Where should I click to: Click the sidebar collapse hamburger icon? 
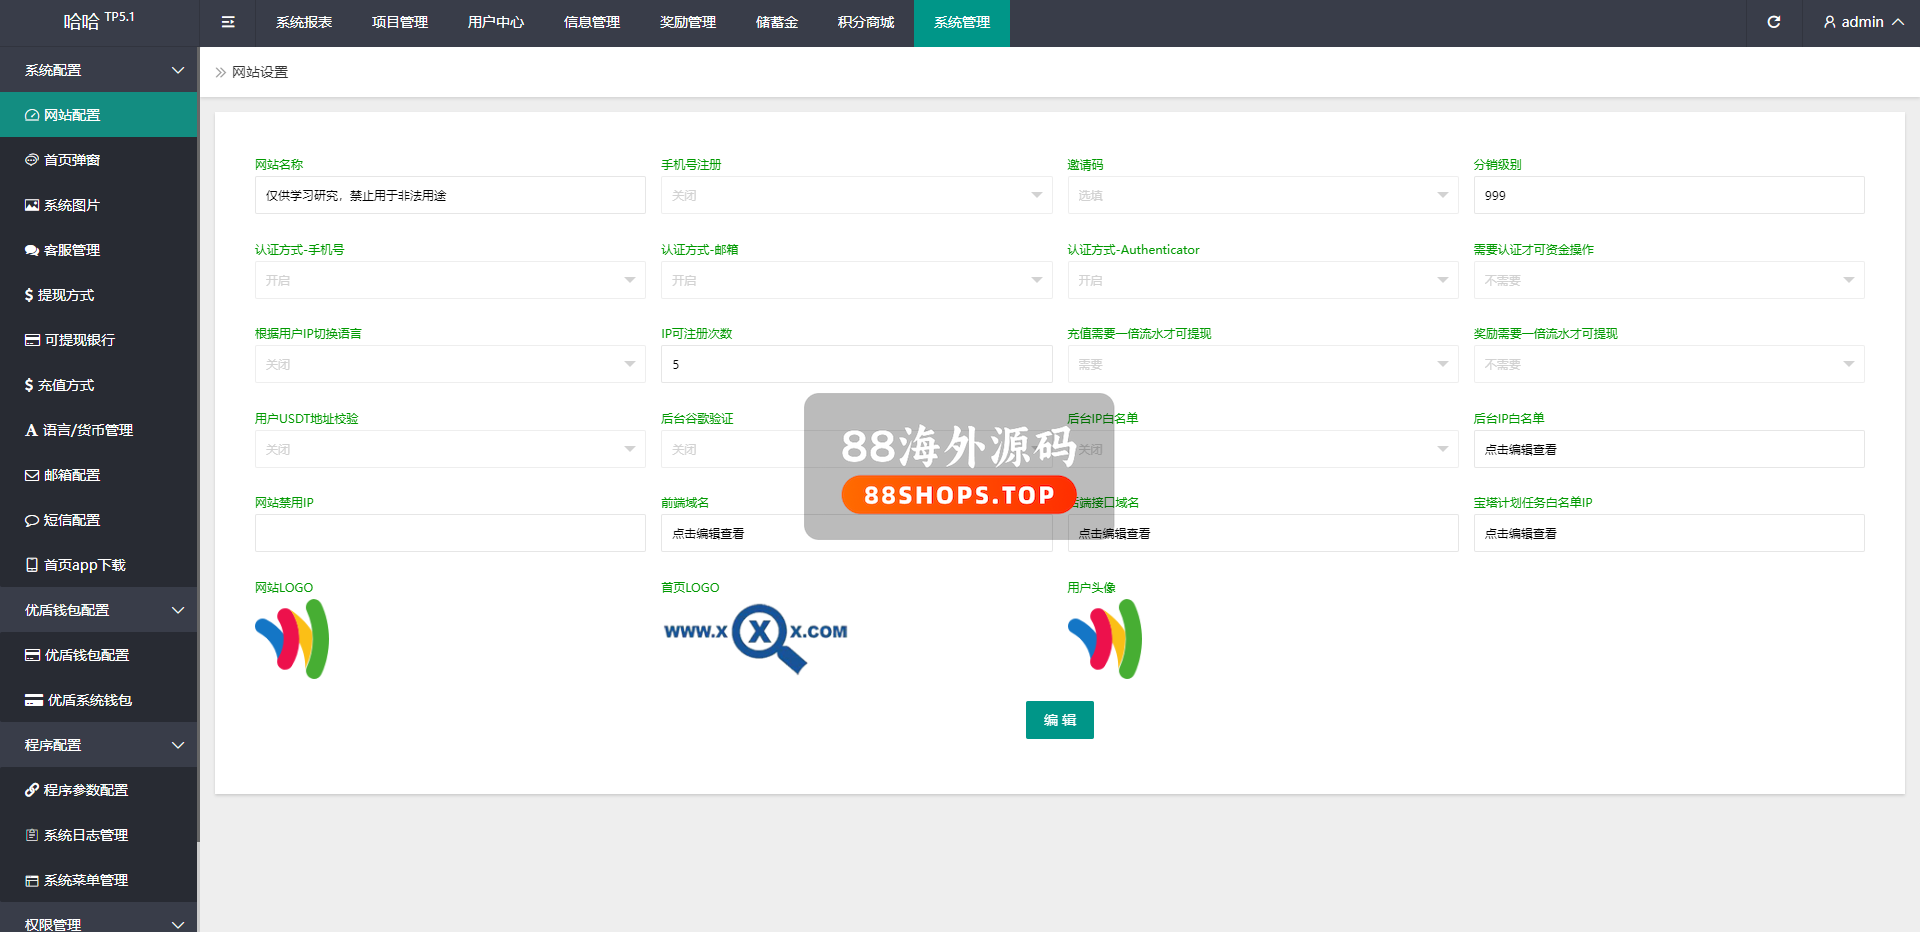coord(228,22)
